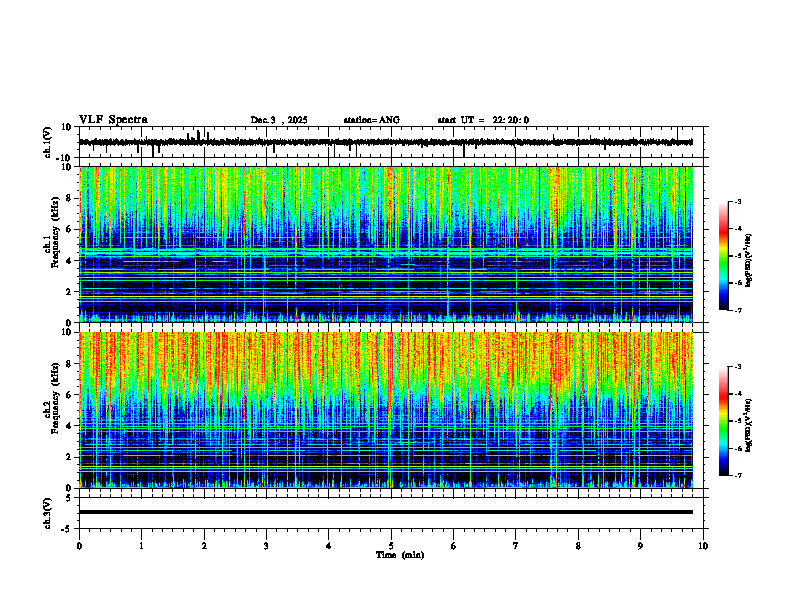Click the ch.1 spectrogram color bar
Viewport: 792px width, 612px height.
point(723,256)
